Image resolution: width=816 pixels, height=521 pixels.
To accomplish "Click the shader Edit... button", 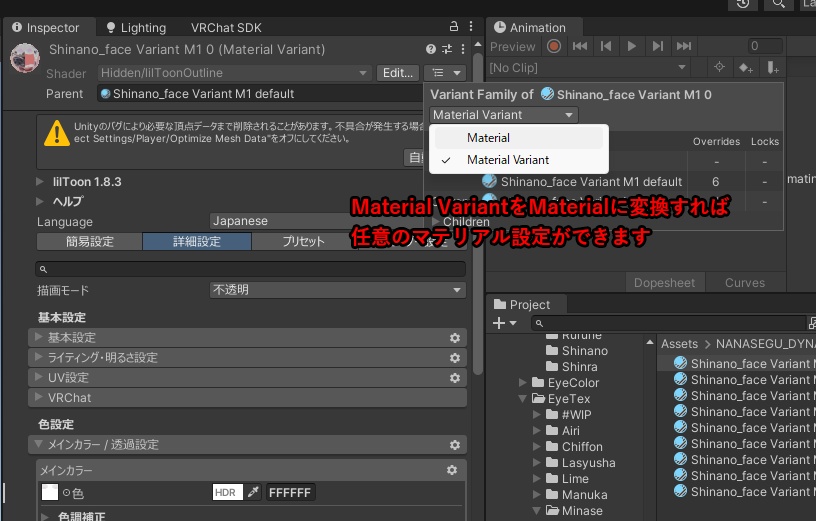I will coord(398,73).
